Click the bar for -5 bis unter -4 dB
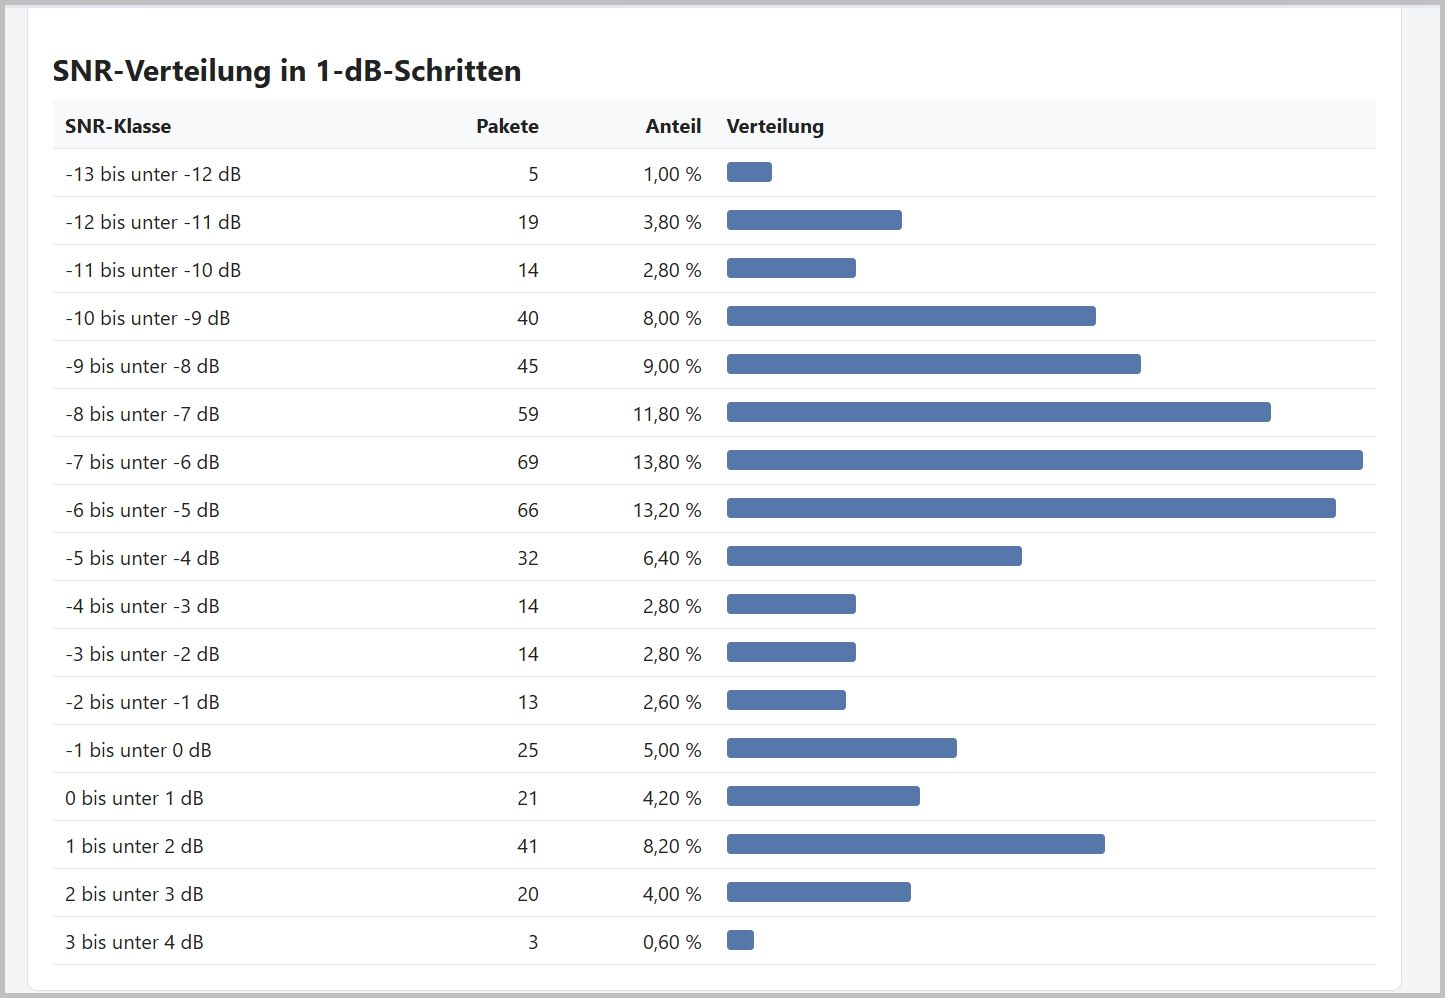The height and width of the screenshot is (998, 1445). pos(874,556)
